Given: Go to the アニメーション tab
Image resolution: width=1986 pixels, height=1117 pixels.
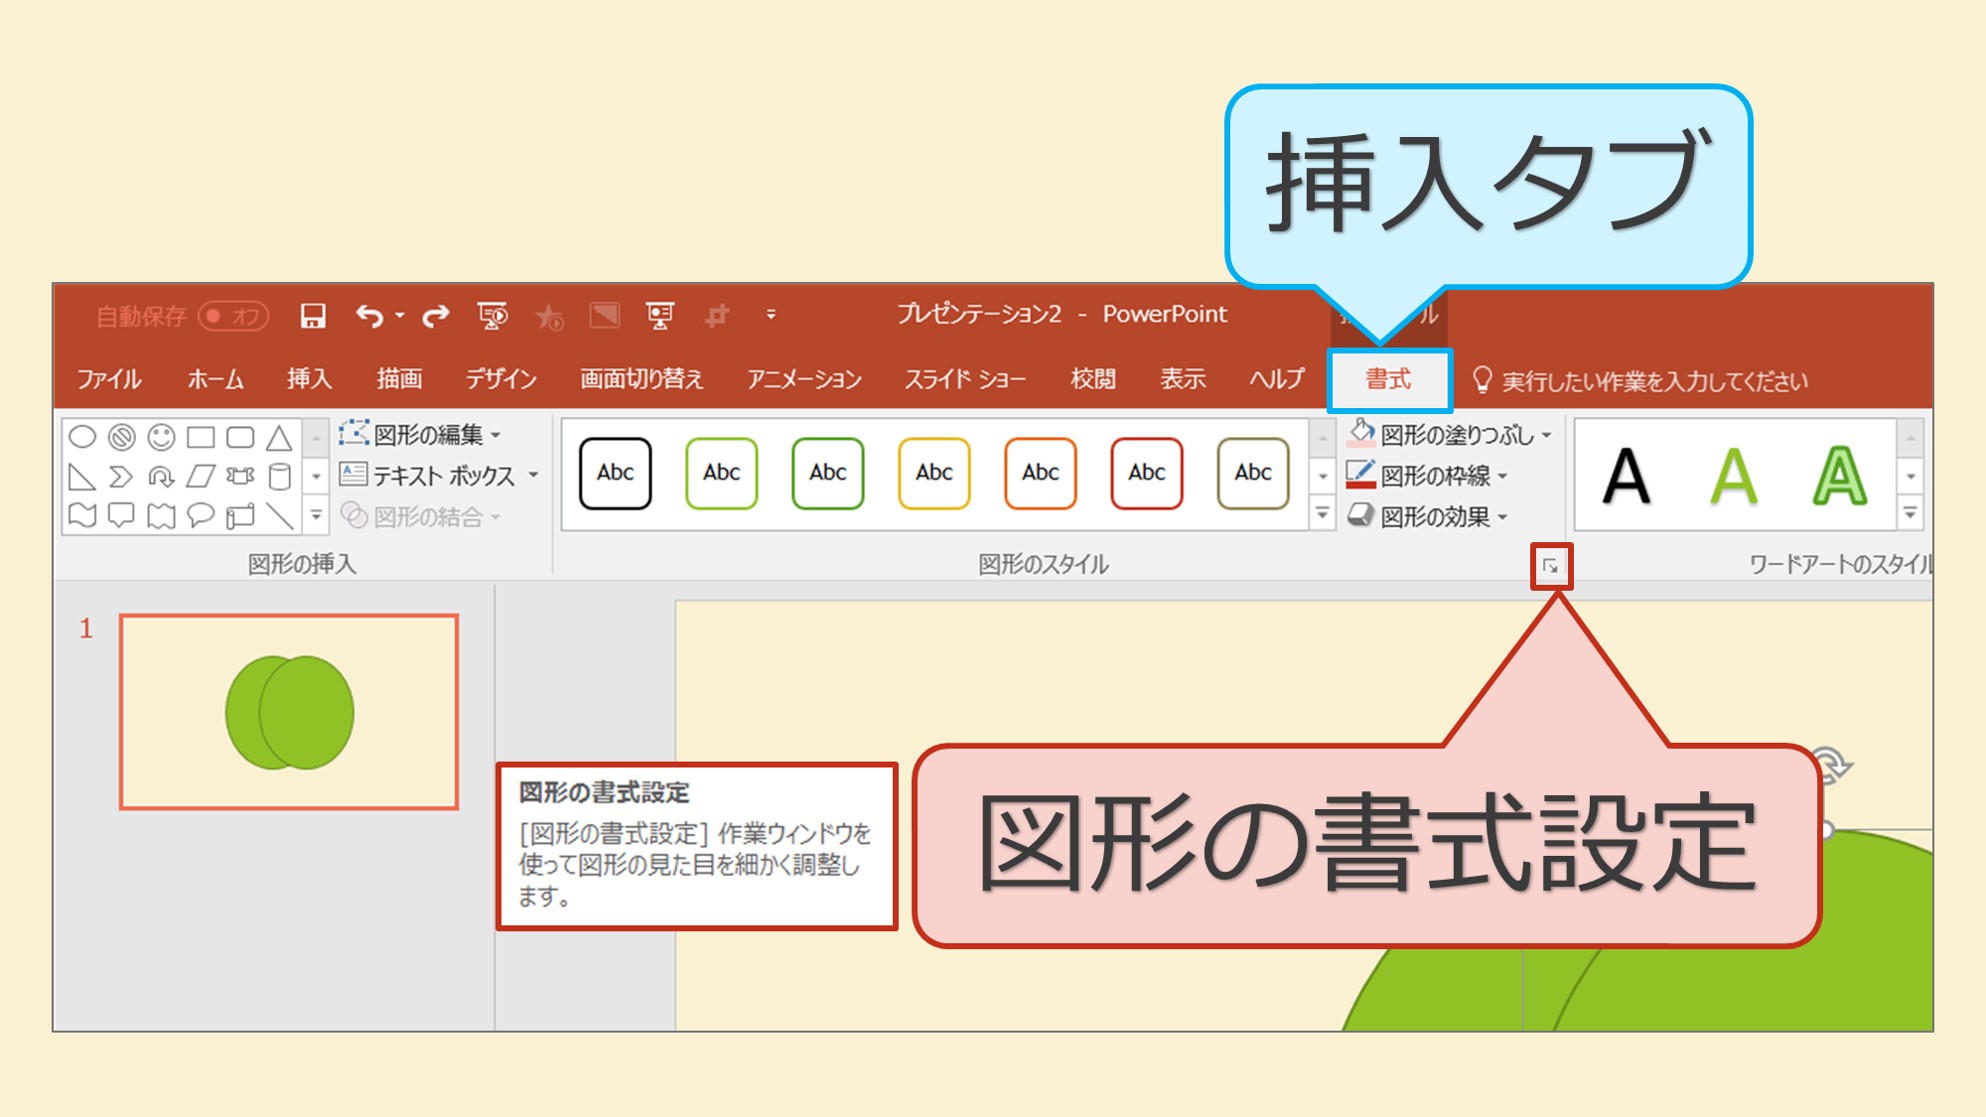Looking at the screenshot, I should [804, 380].
